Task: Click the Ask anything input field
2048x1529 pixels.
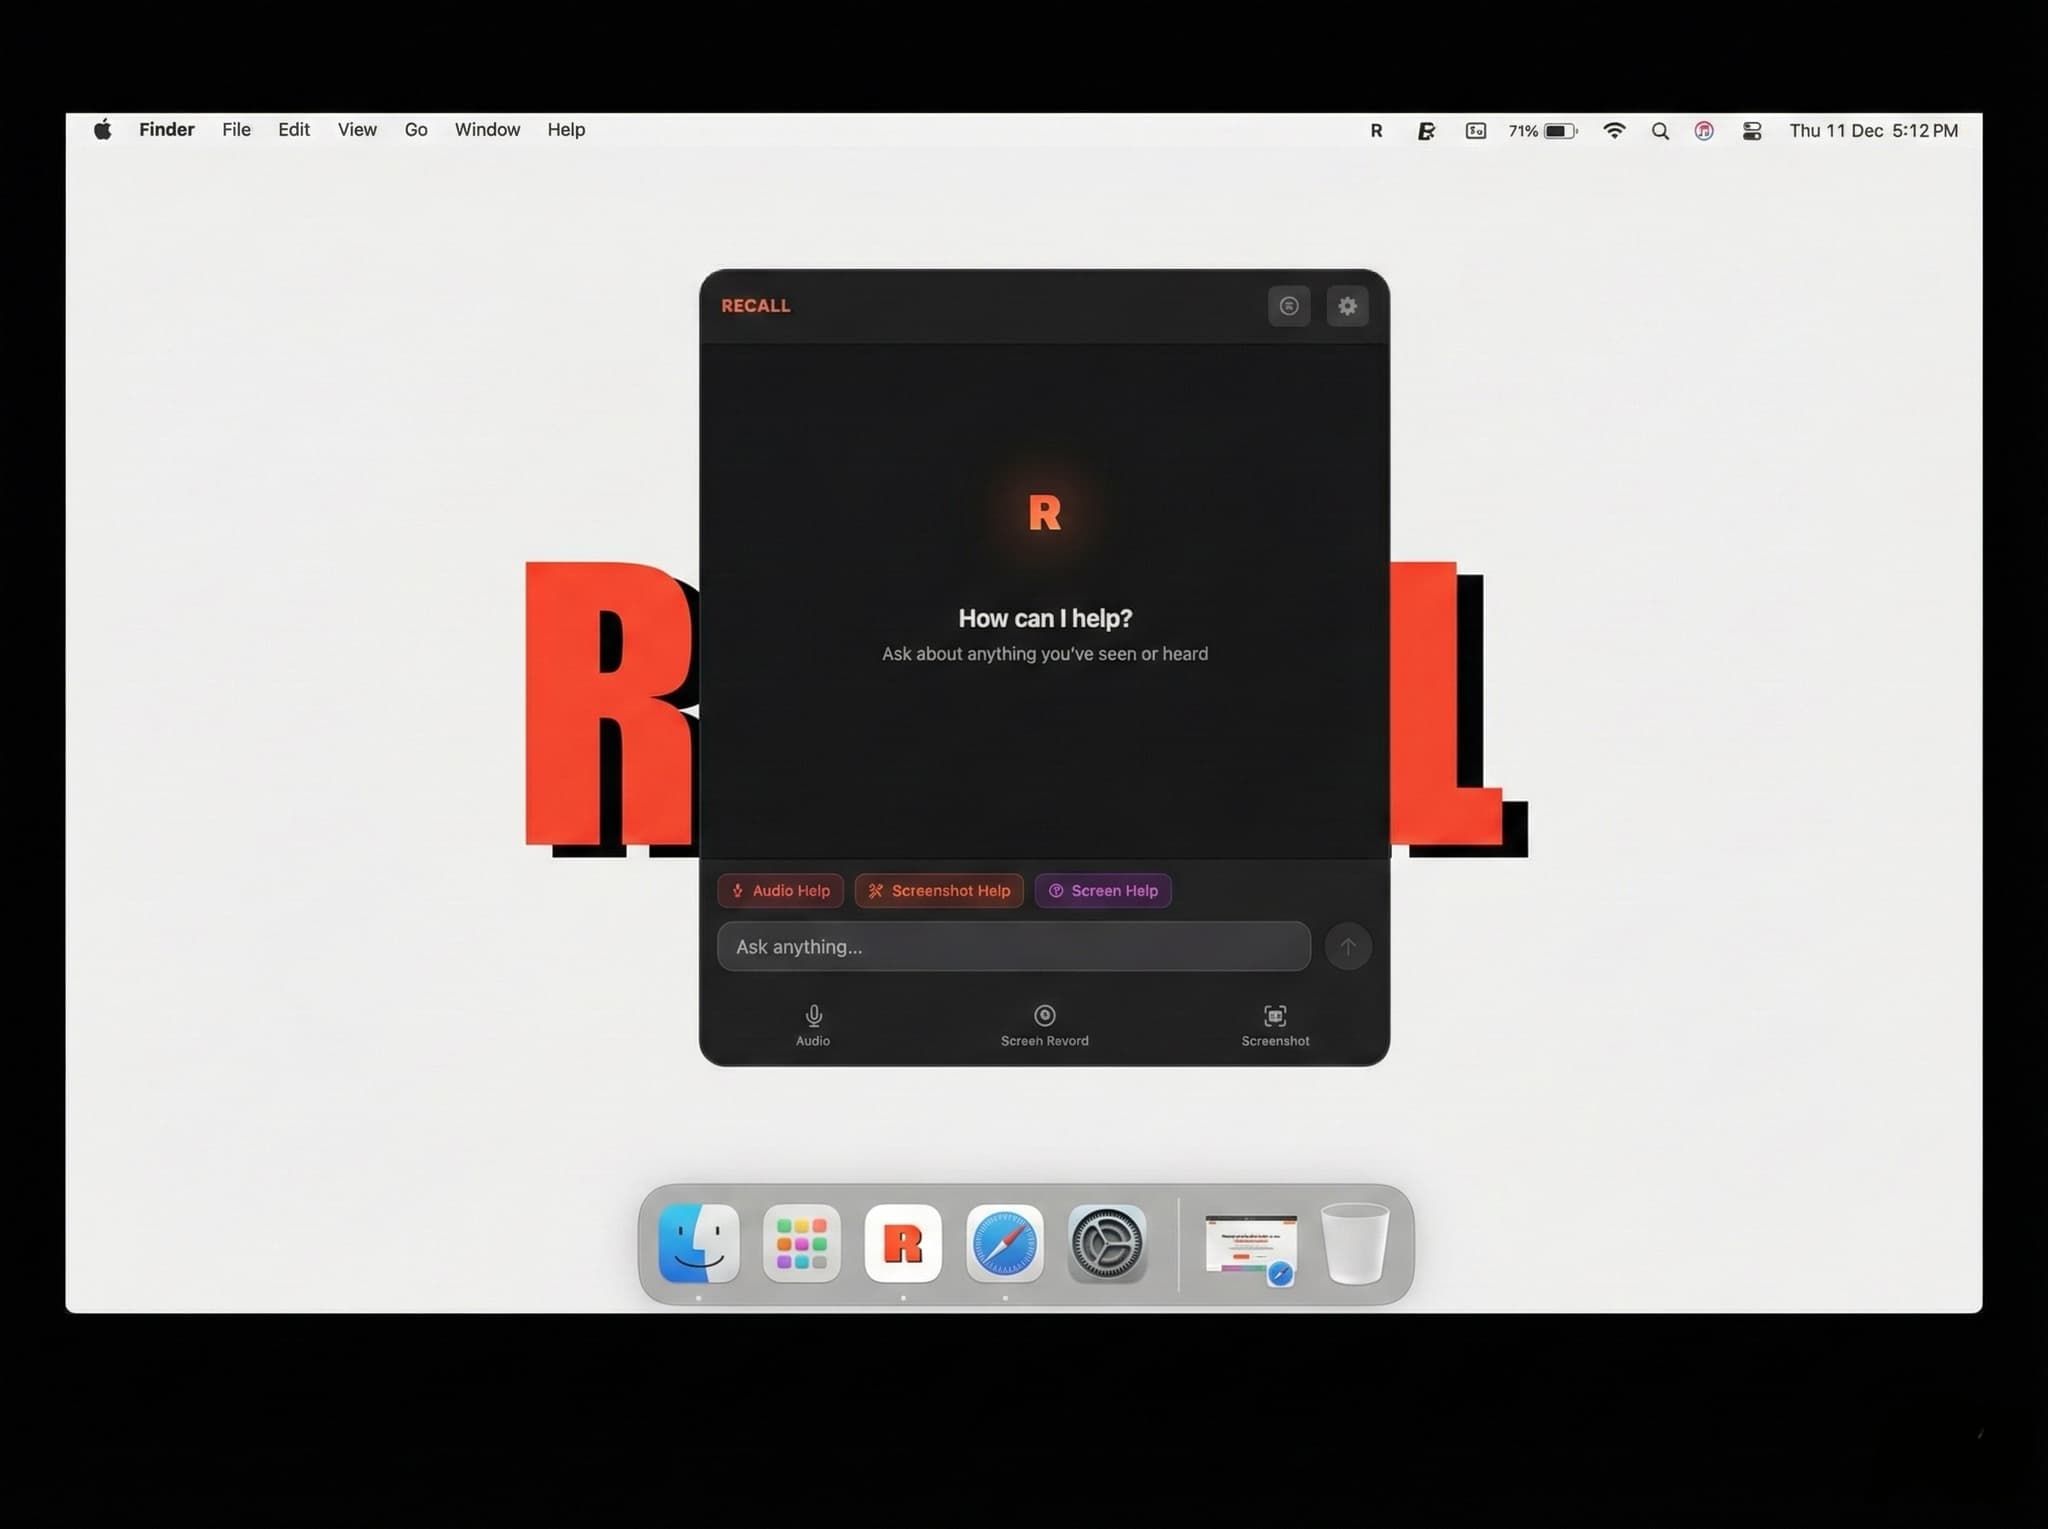Action: coord(1013,946)
